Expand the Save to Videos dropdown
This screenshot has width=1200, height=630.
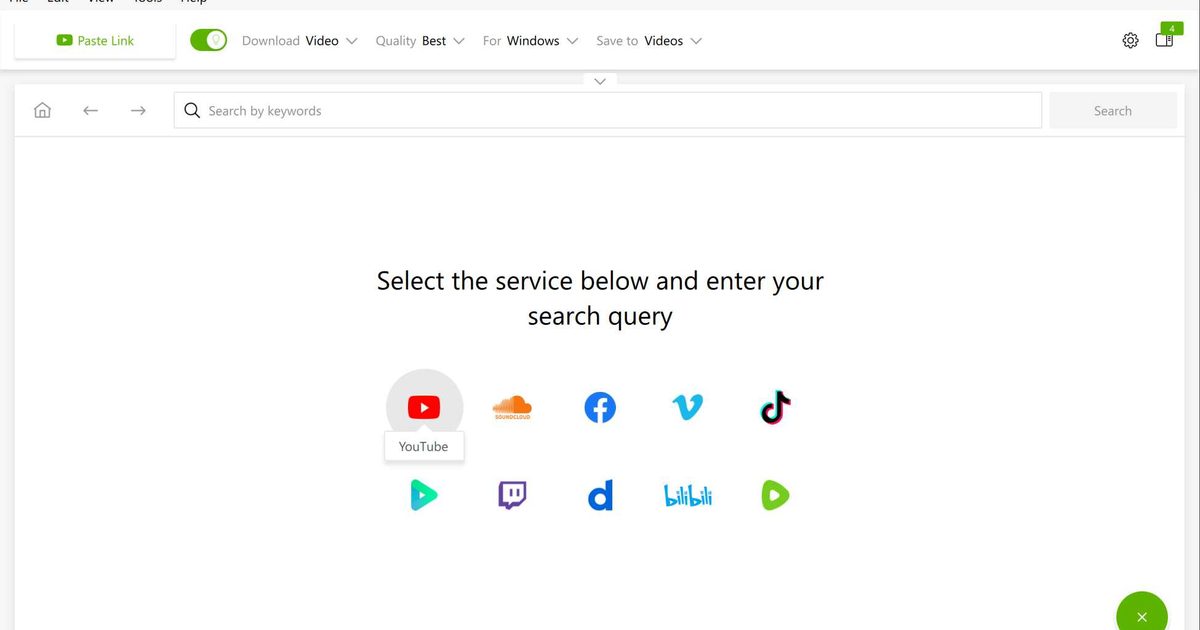click(x=649, y=41)
